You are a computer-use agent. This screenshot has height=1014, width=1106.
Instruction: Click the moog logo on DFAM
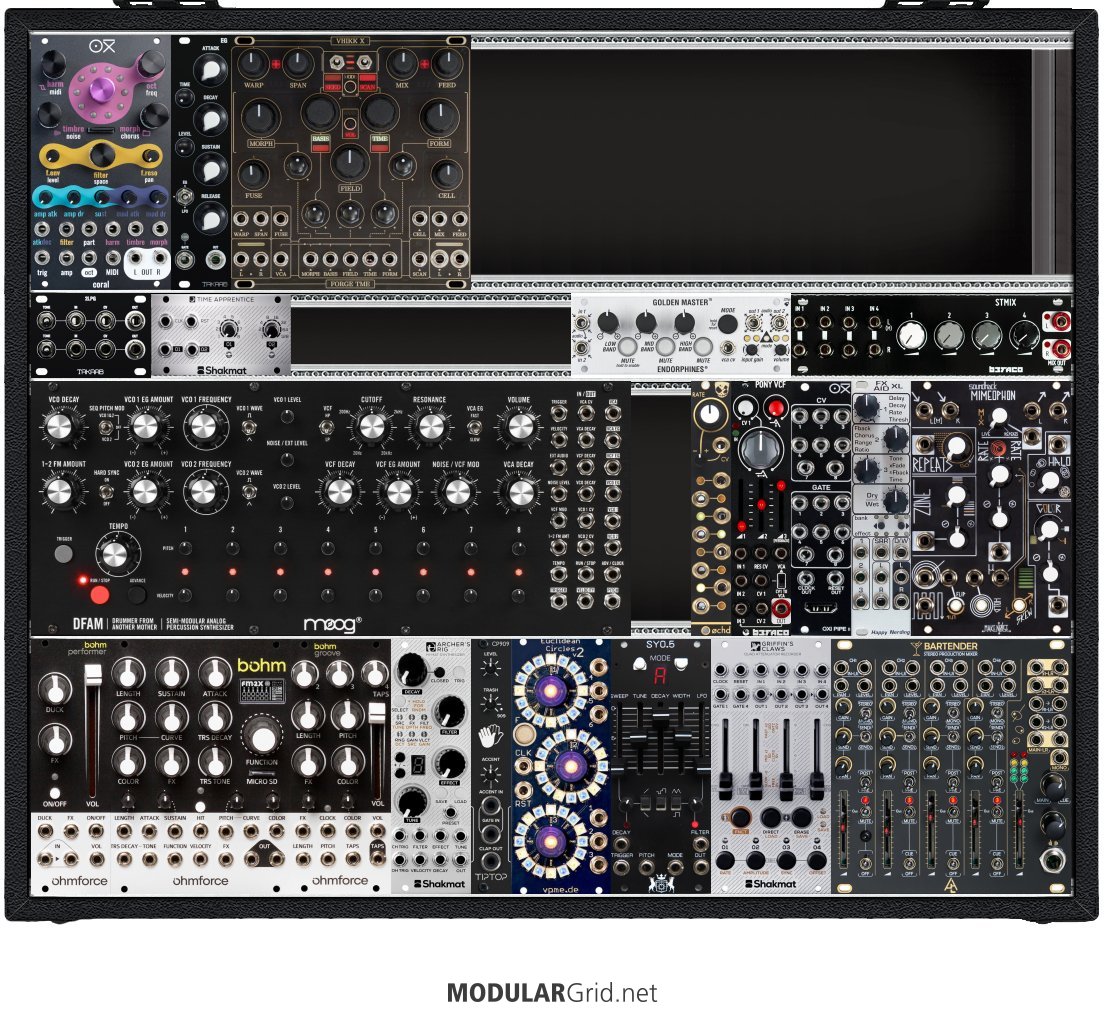pyautogui.click(x=332, y=623)
